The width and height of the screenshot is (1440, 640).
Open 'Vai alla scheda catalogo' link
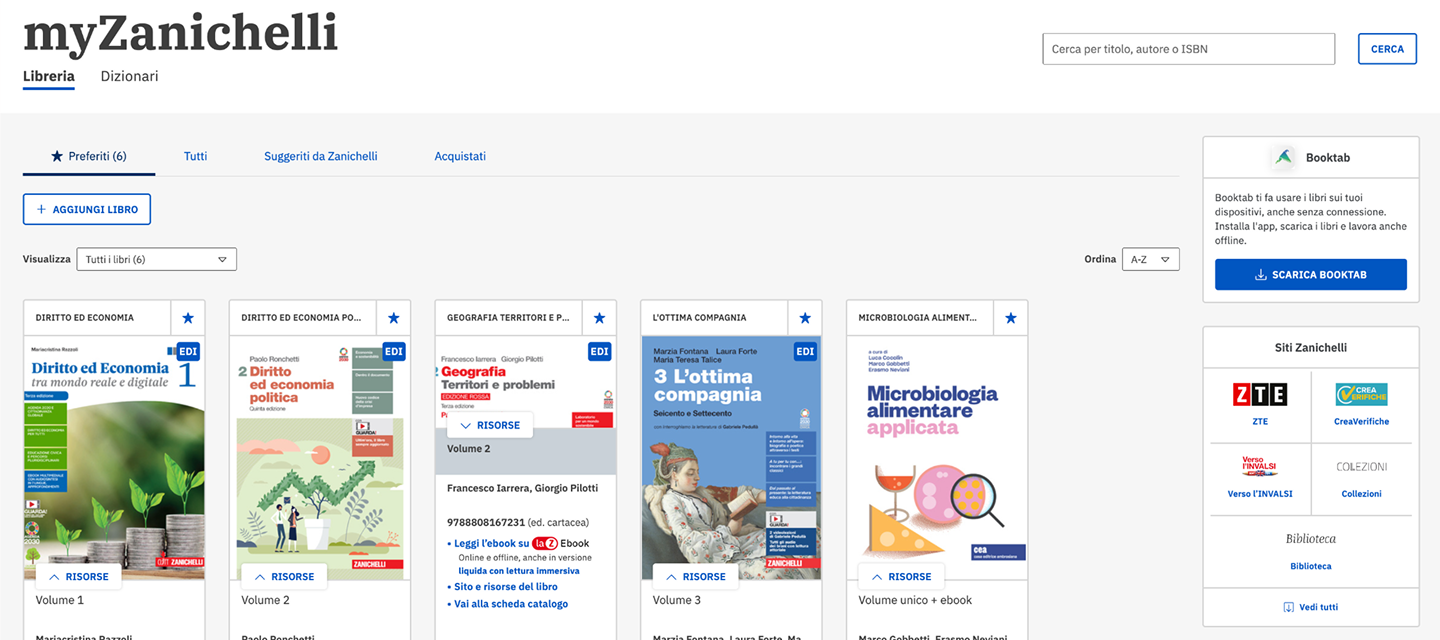(x=511, y=604)
